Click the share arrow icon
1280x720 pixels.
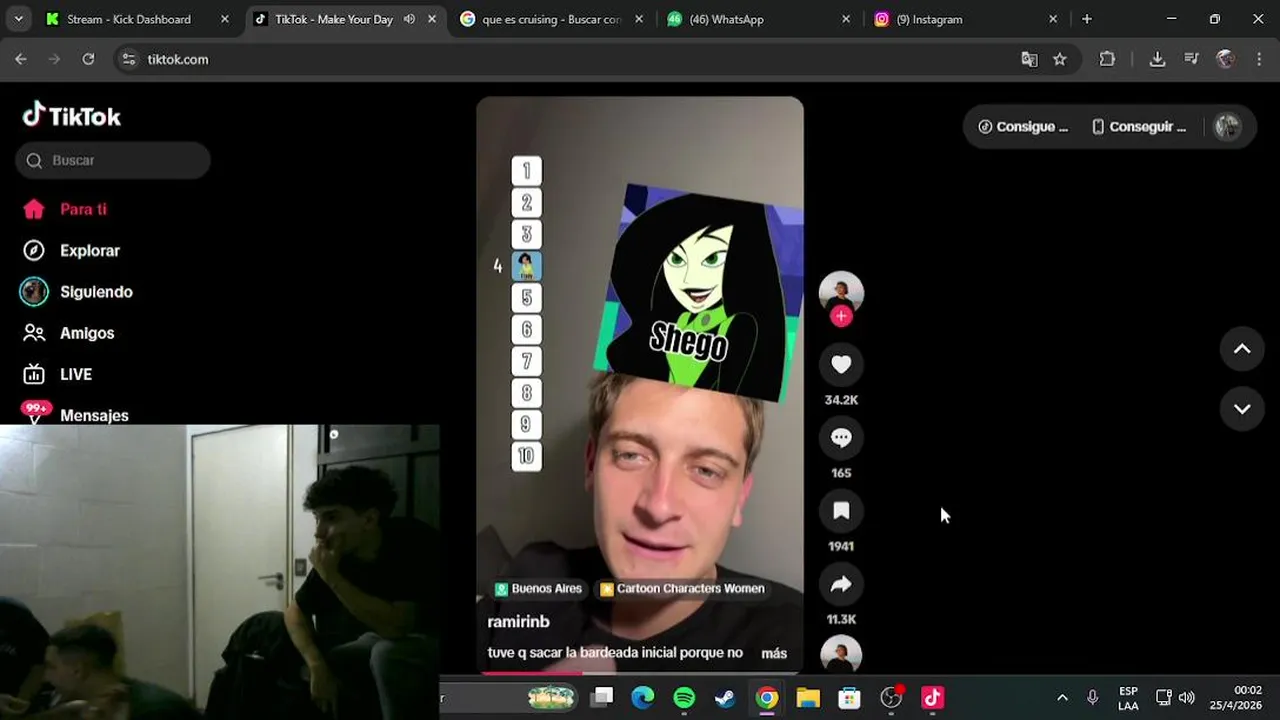click(x=841, y=584)
